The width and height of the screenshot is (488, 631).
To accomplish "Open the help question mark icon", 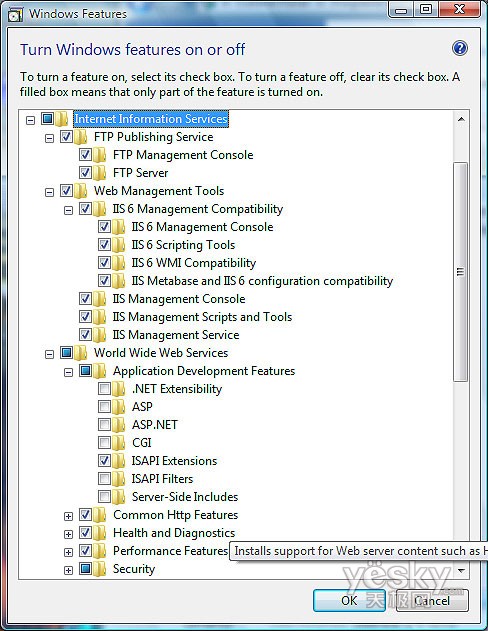I will point(460,48).
